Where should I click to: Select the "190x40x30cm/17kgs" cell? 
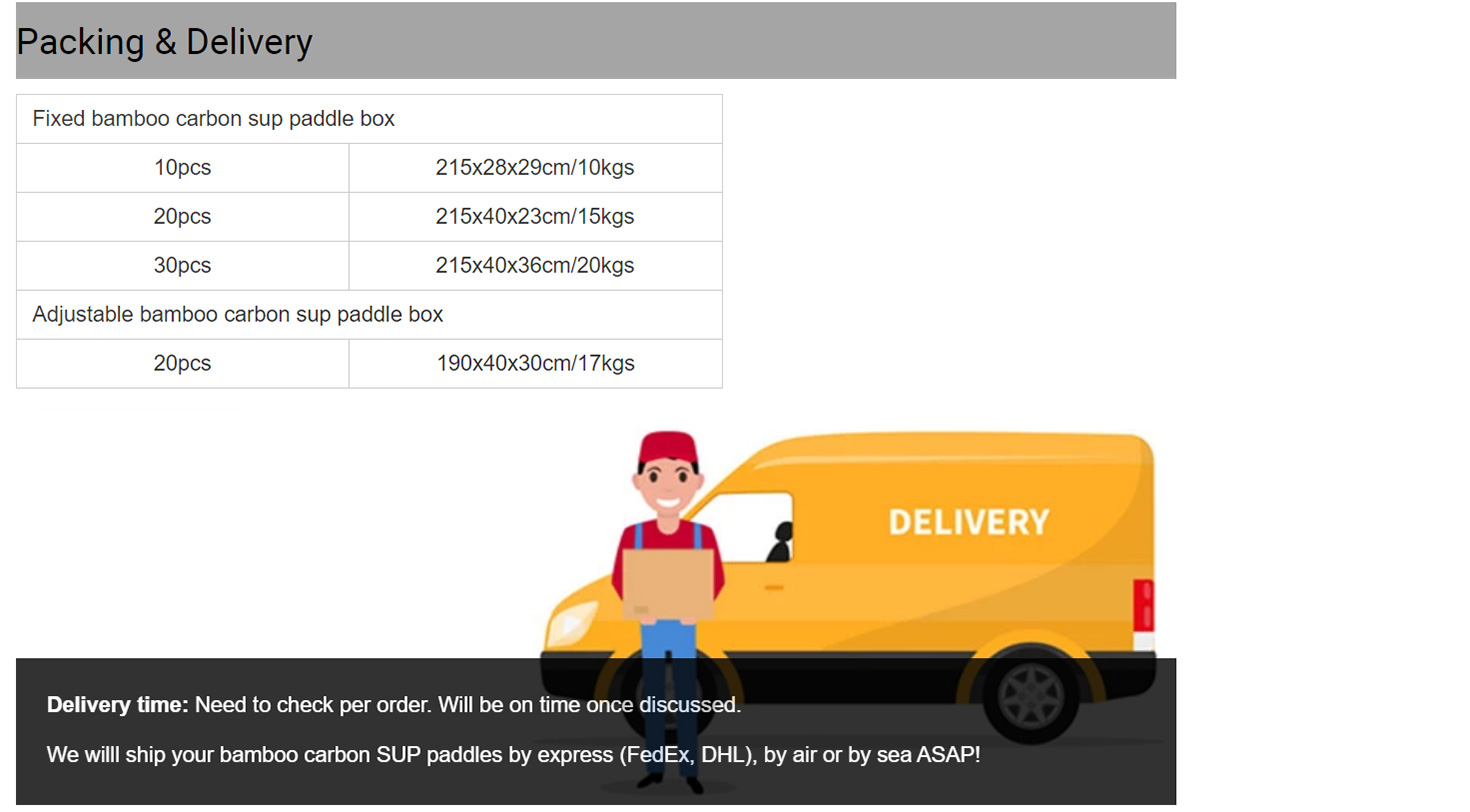tap(534, 364)
